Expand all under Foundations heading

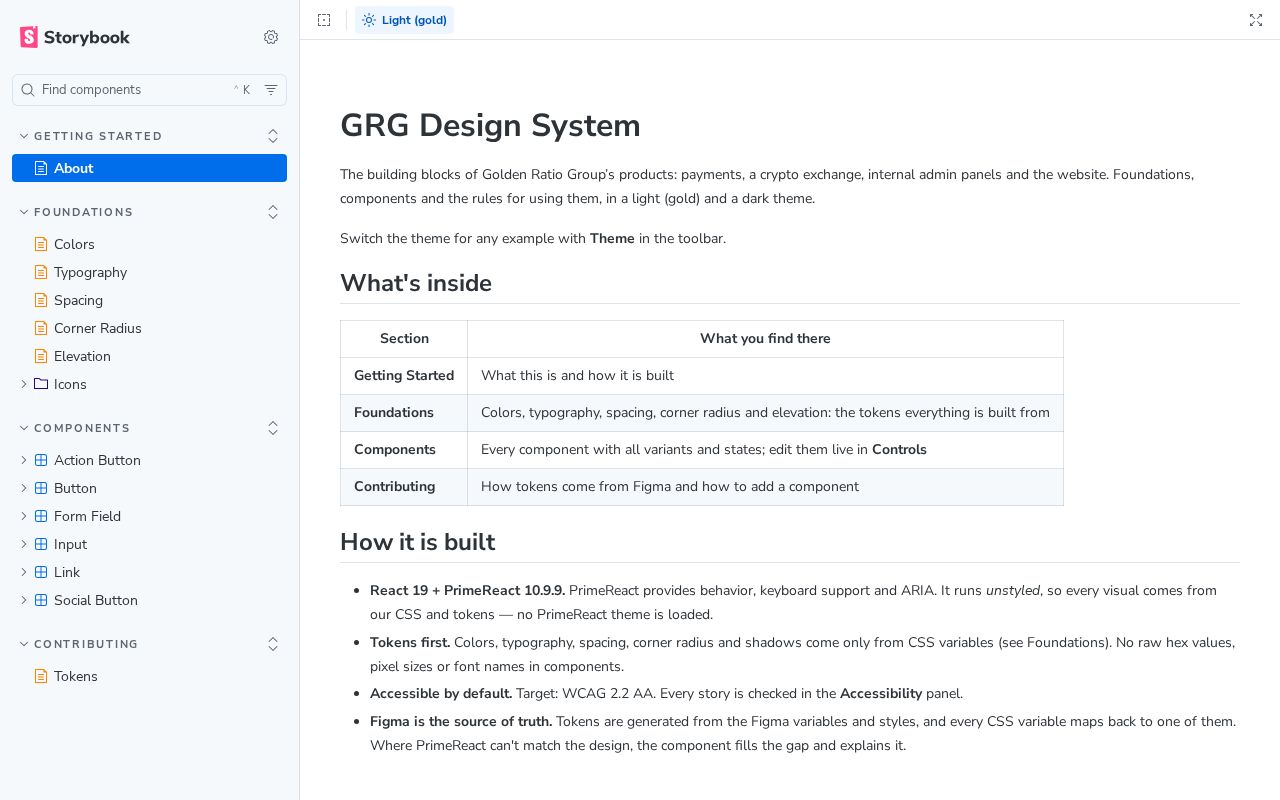(273, 212)
